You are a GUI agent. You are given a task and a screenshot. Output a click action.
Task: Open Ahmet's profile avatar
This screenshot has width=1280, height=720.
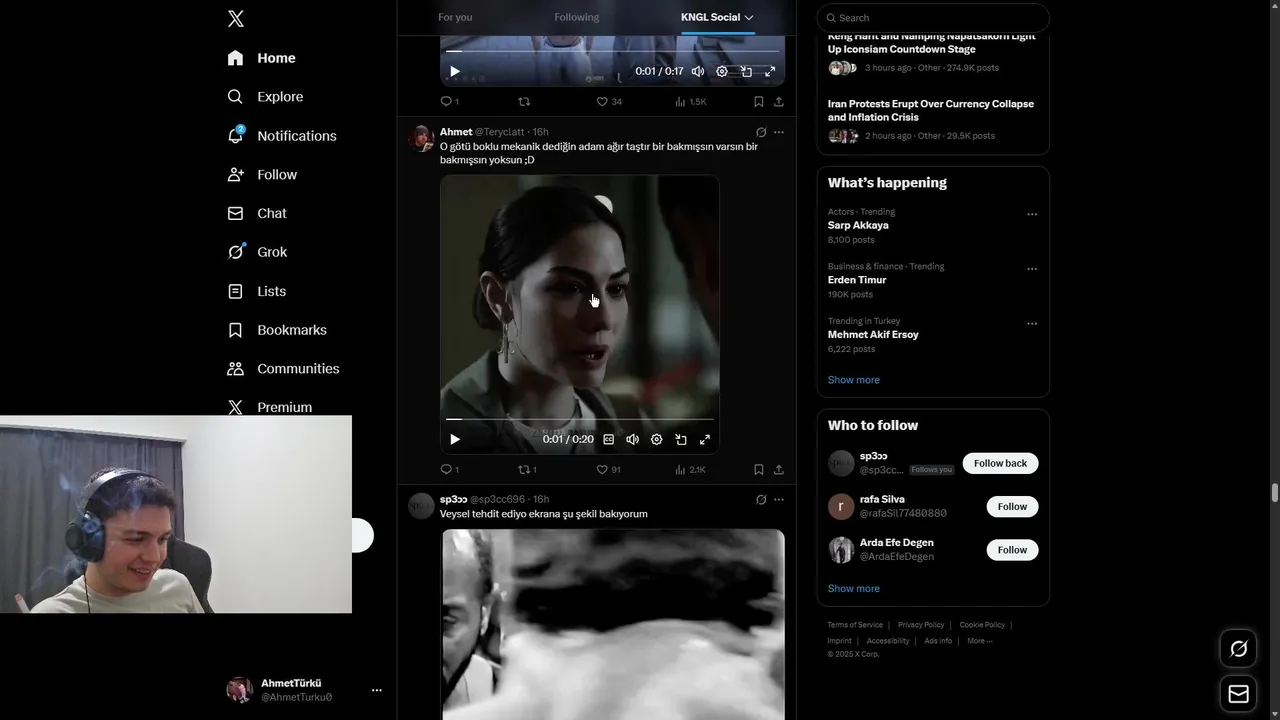coord(421,138)
